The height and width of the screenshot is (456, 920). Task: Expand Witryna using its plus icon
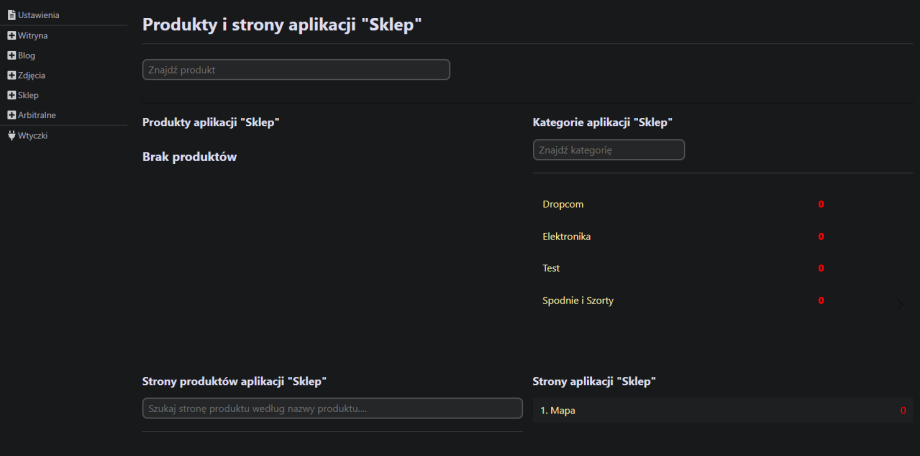pos(12,35)
